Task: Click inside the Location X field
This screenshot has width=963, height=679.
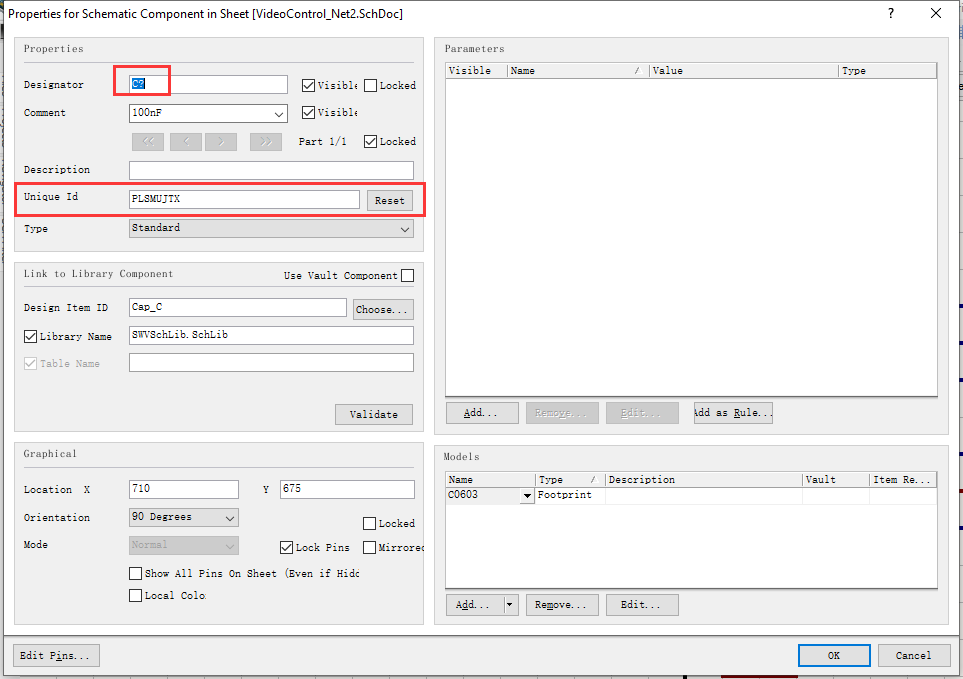Action: click(x=183, y=489)
